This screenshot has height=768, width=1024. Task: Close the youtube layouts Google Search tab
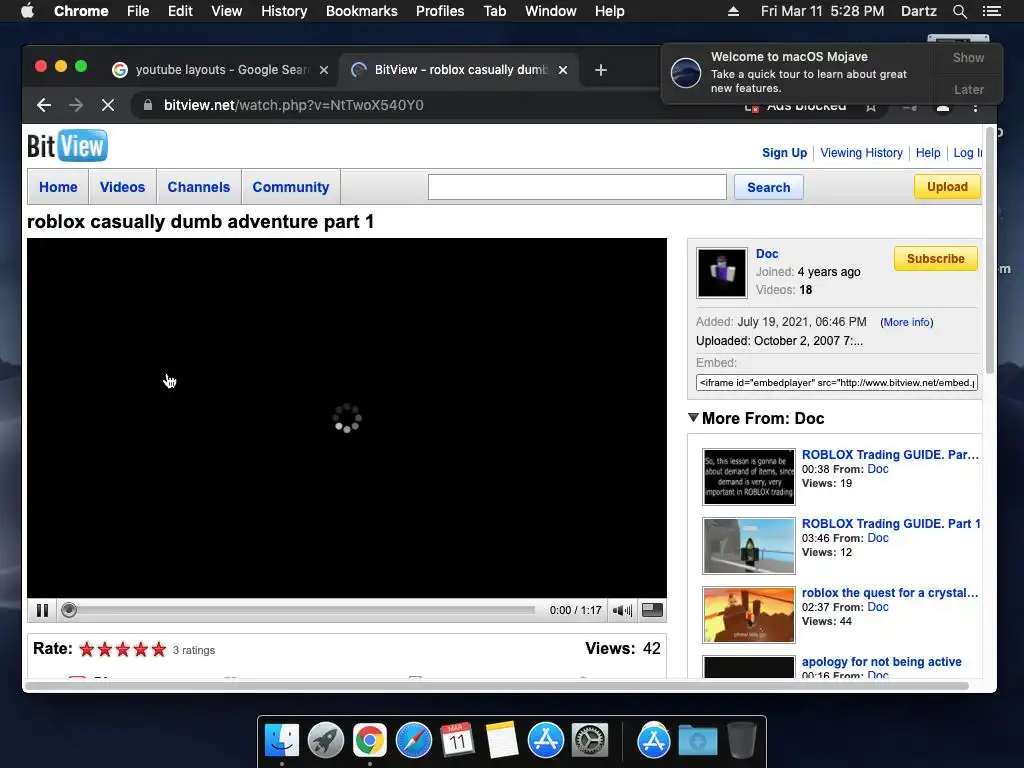[324, 70]
